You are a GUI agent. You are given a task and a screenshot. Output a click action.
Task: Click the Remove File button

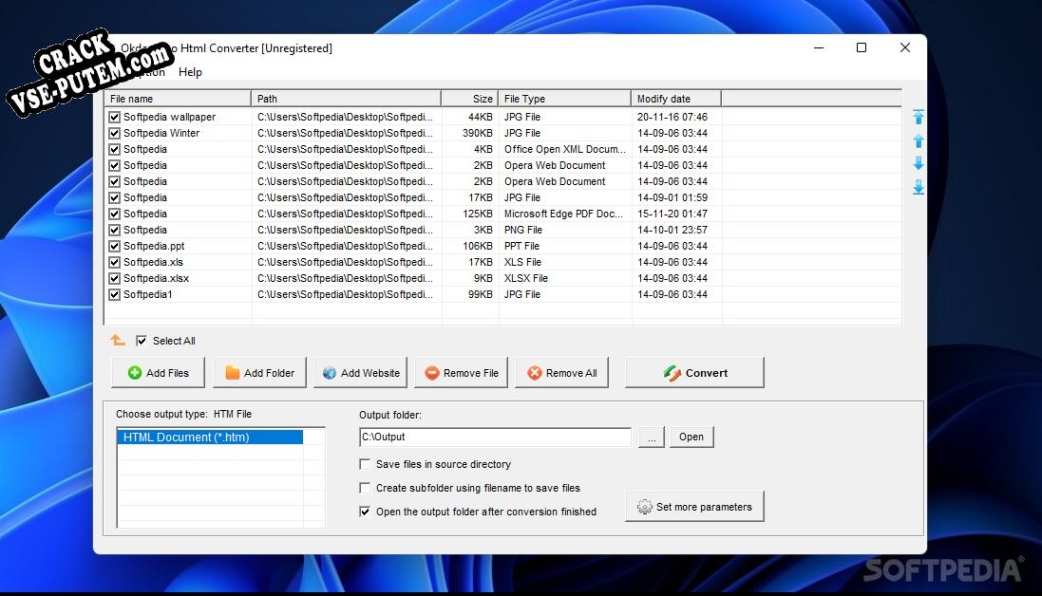[461, 373]
